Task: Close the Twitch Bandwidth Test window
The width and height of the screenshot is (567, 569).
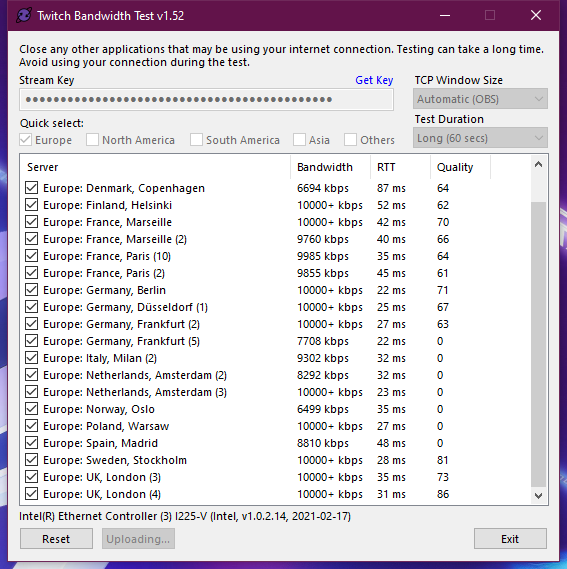Action: [536, 16]
